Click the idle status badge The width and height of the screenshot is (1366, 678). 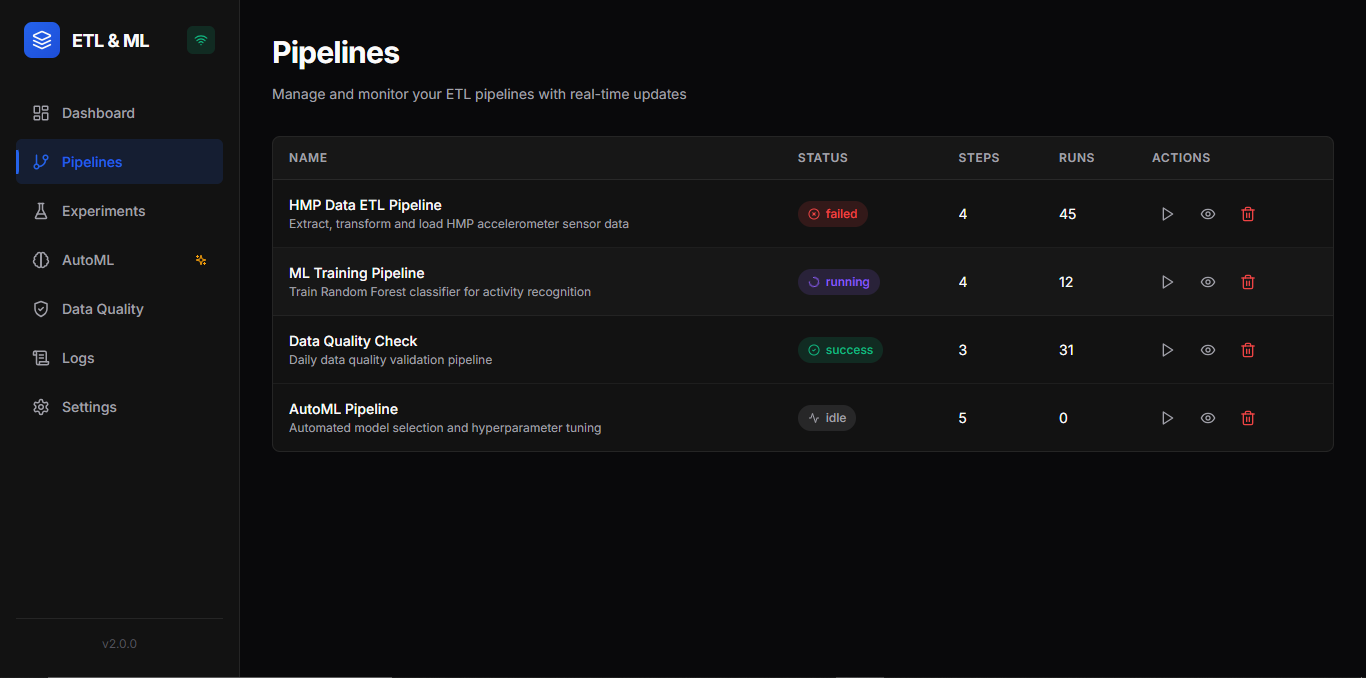coord(827,418)
